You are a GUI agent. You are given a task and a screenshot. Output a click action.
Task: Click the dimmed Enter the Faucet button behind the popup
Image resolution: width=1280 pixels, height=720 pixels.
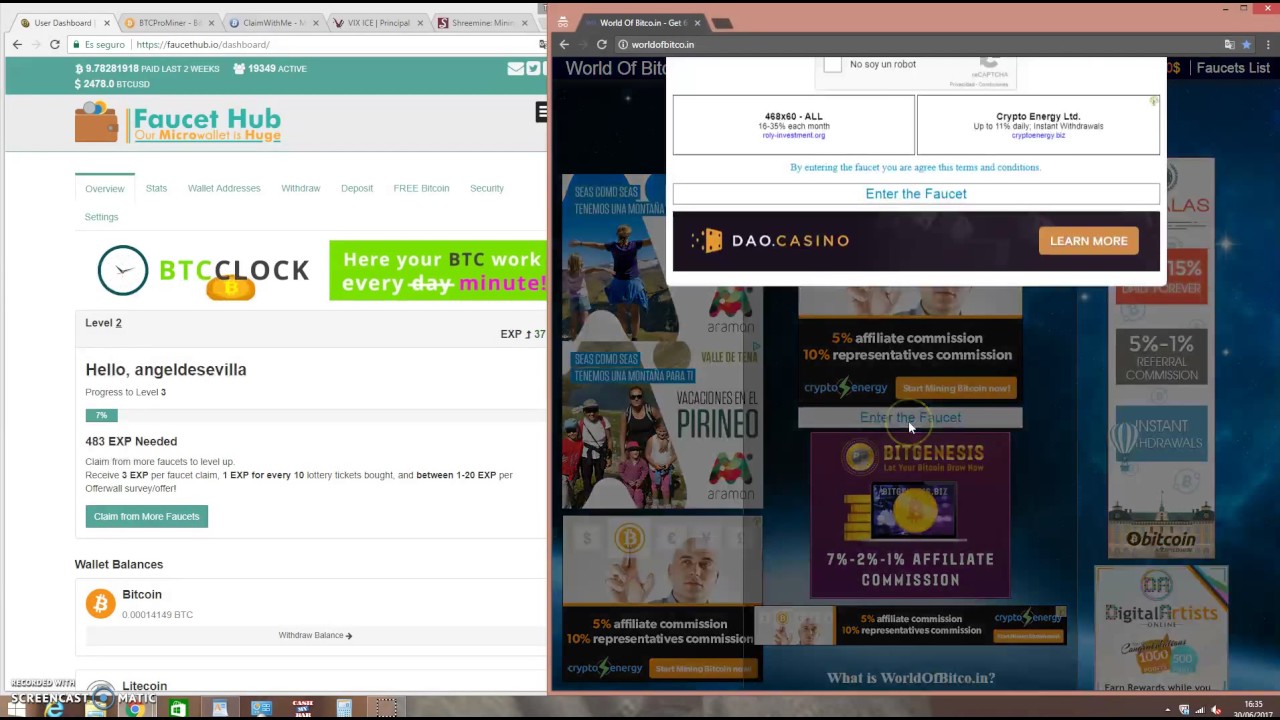pyautogui.click(x=910, y=418)
